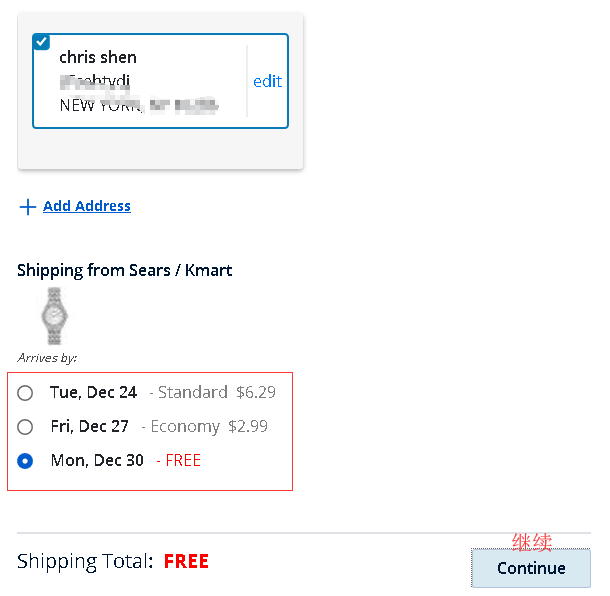Click the "Economy $2.99" shipping label
Viewport: 610px width, 596px height.
pyautogui.click(x=209, y=426)
